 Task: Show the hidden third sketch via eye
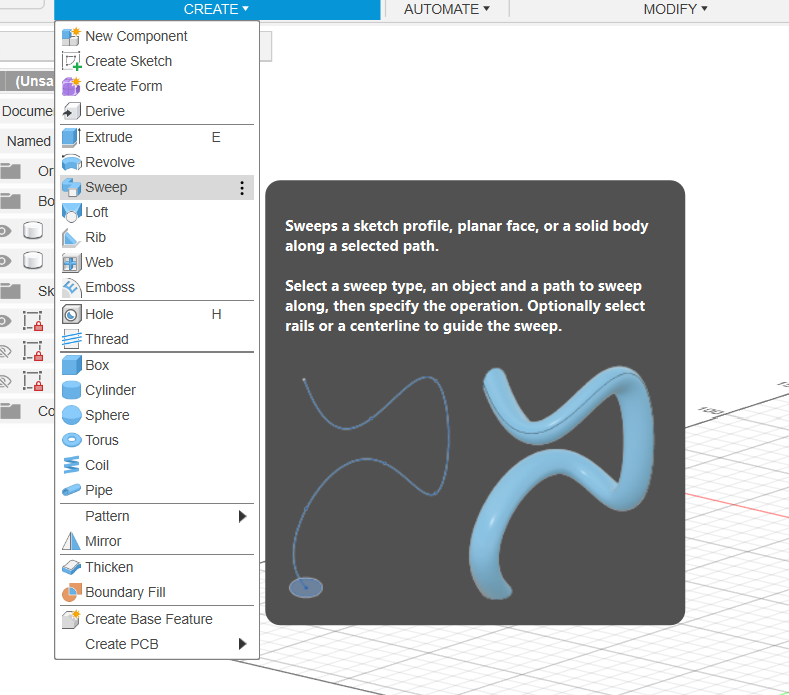pos(5,381)
